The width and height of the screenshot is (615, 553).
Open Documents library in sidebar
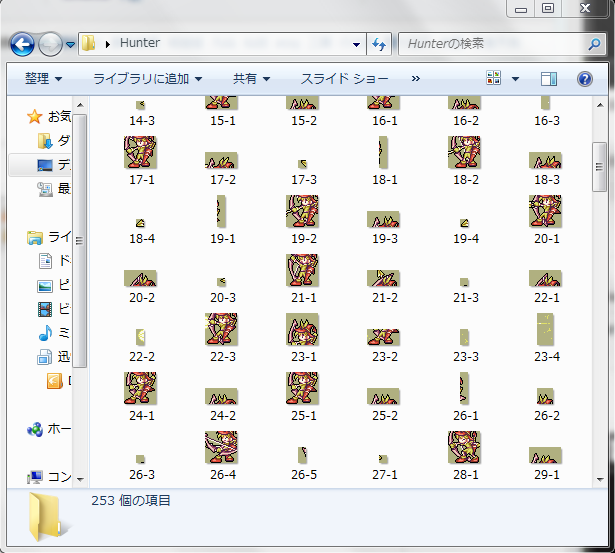54,260
